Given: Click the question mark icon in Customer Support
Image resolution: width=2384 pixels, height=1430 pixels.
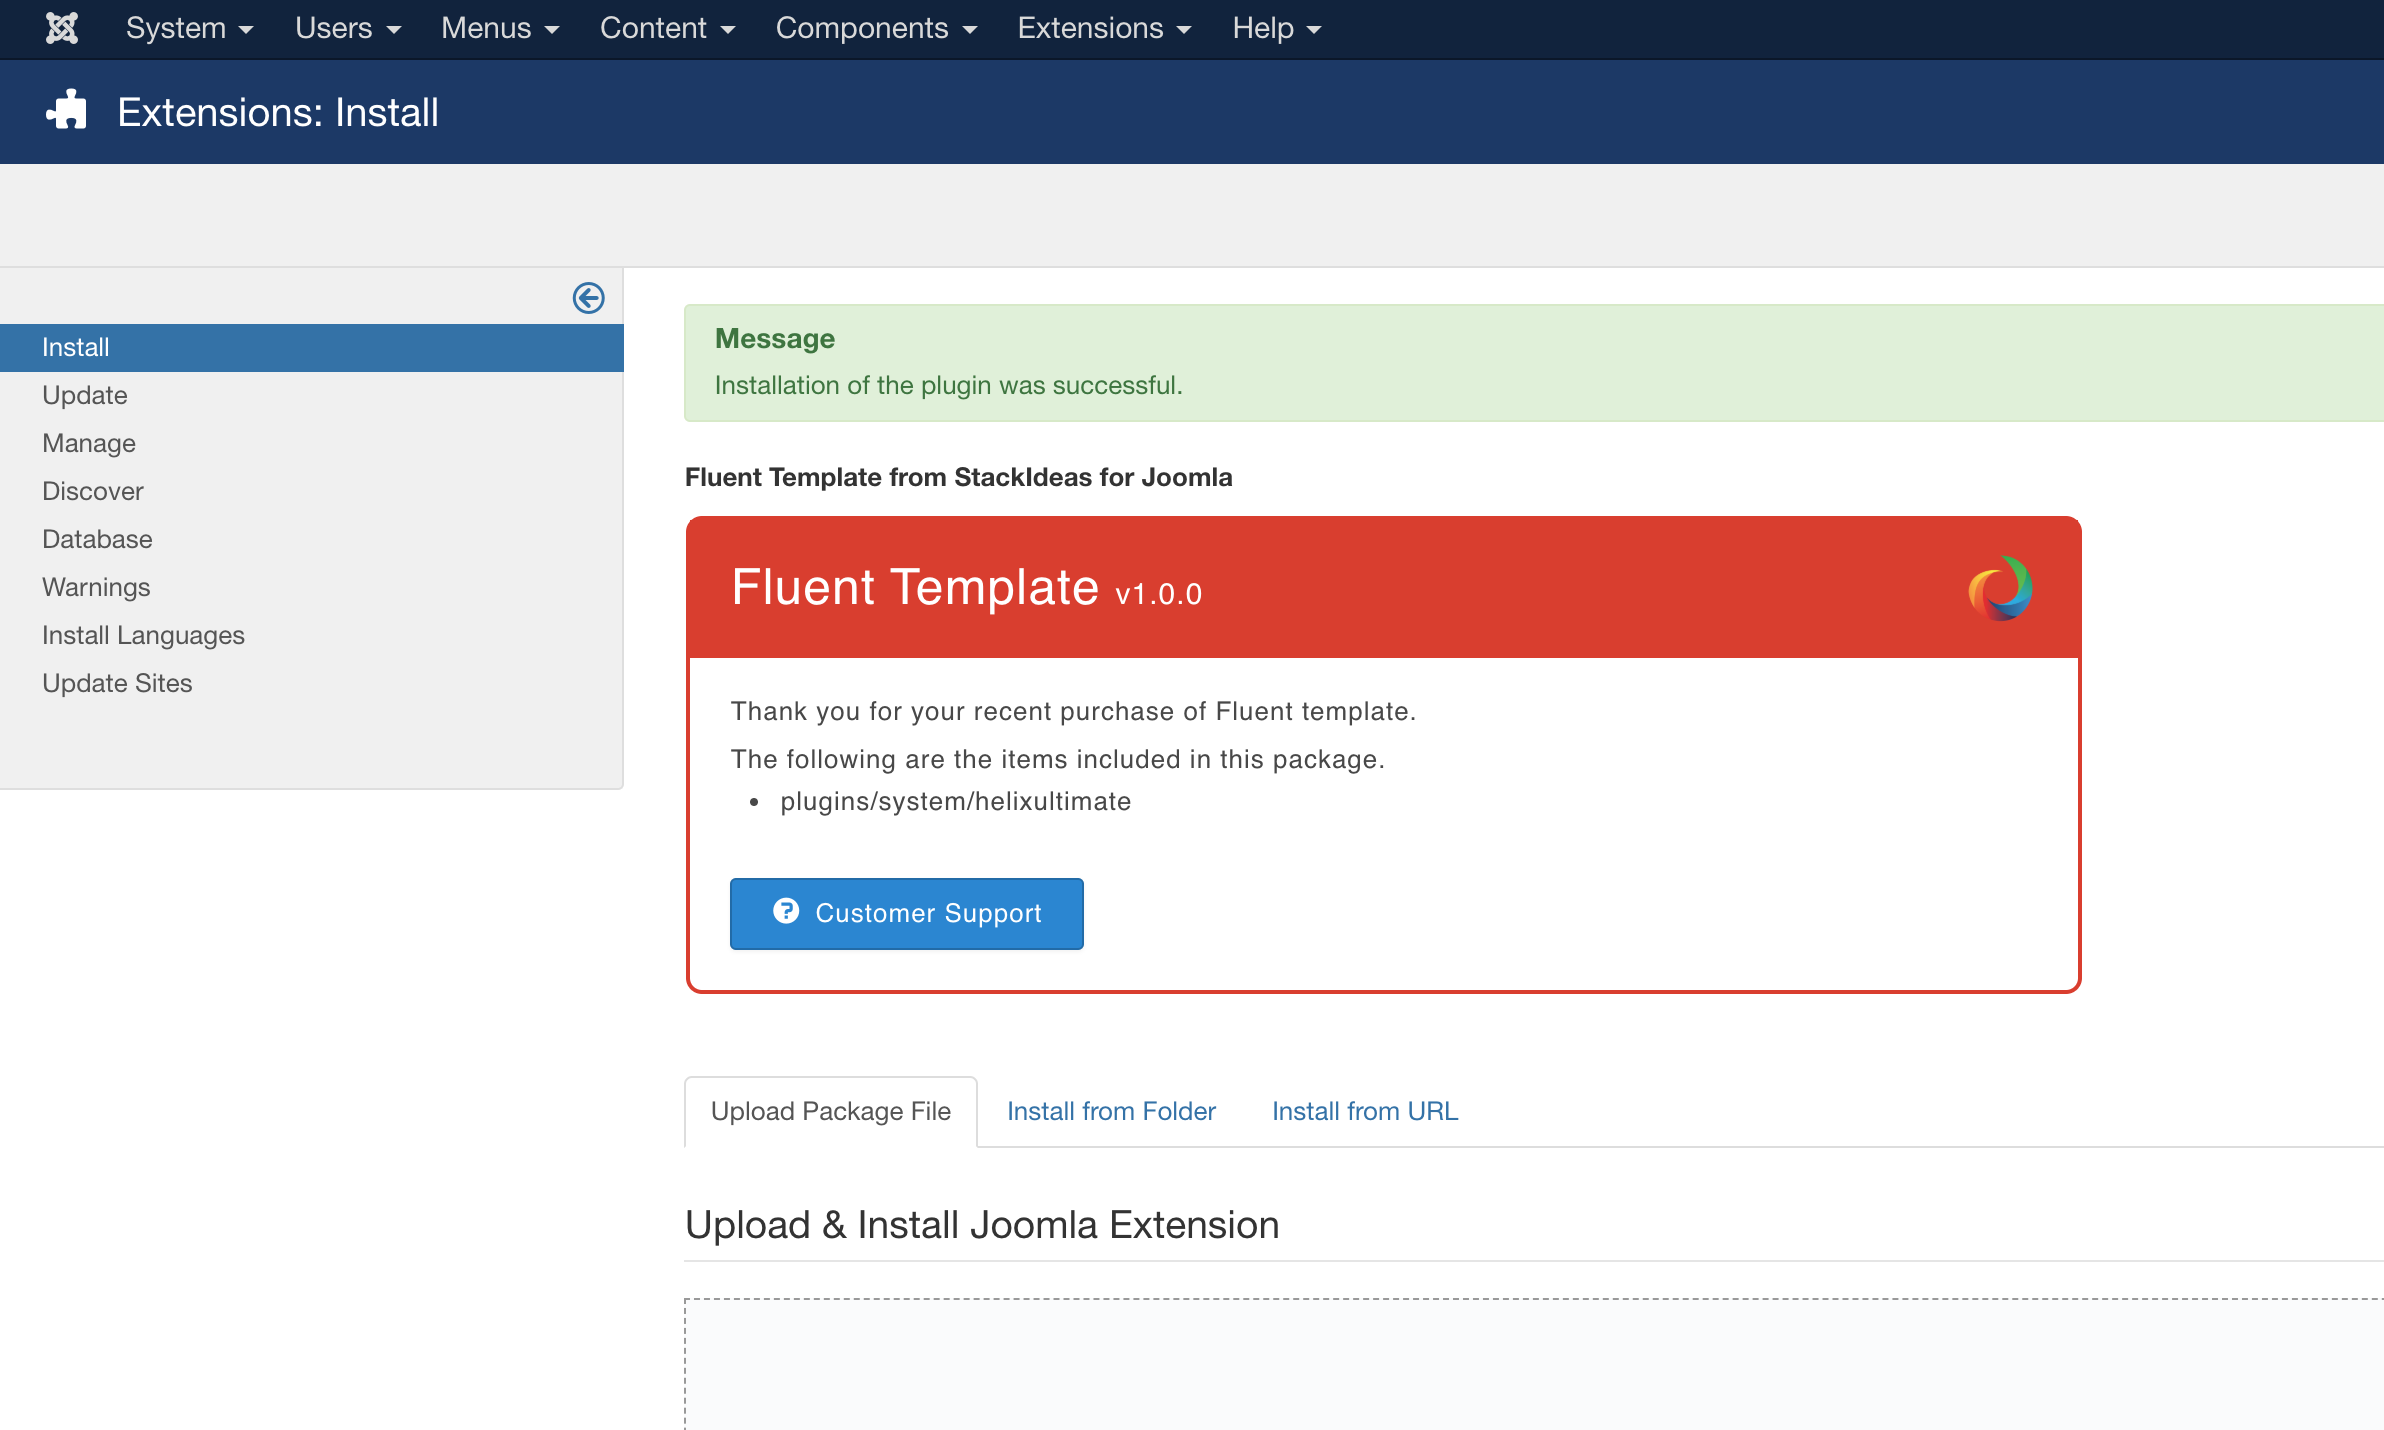Looking at the screenshot, I should pos(786,911).
